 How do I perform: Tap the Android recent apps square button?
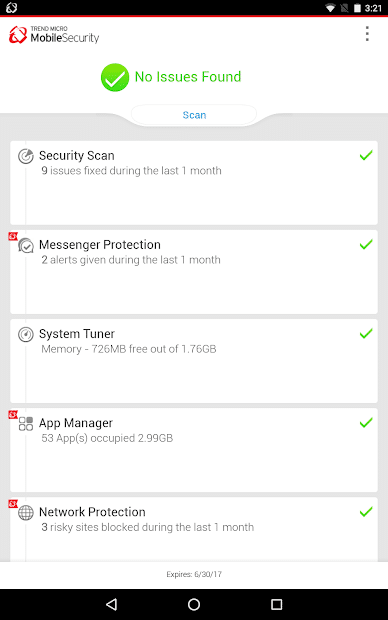point(276,604)
